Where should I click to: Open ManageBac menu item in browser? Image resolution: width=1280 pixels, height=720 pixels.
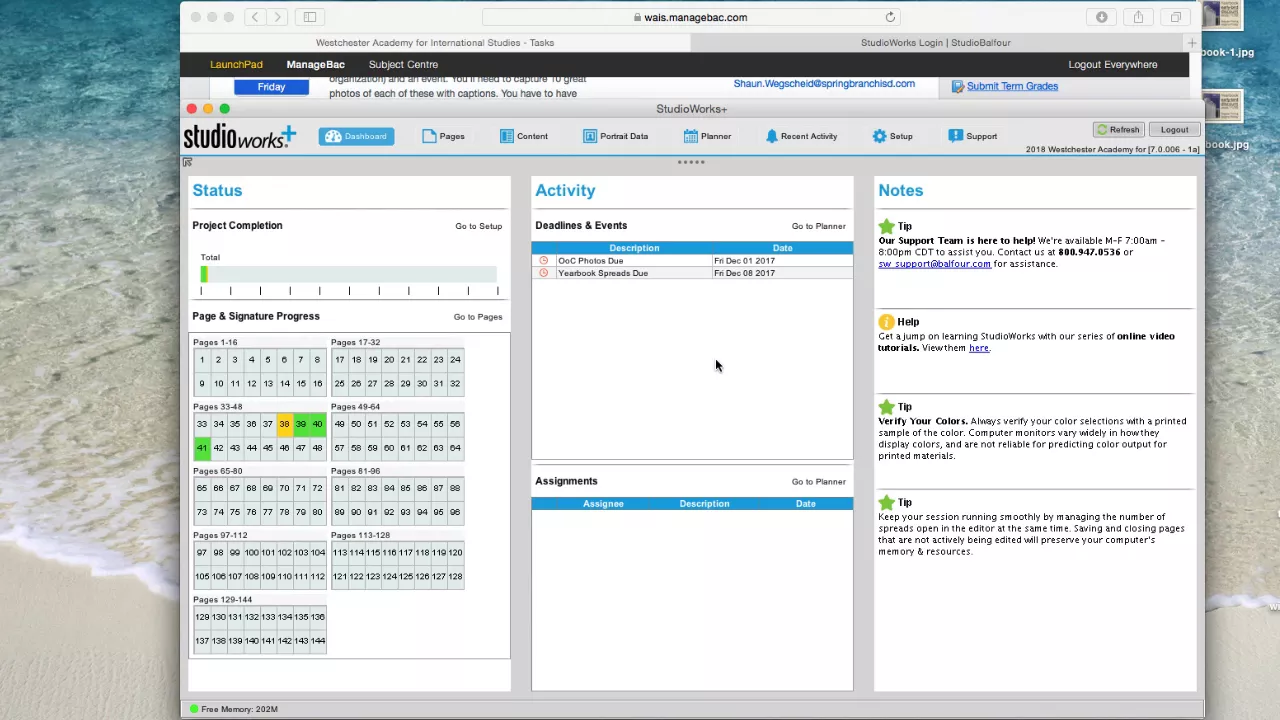315,64
